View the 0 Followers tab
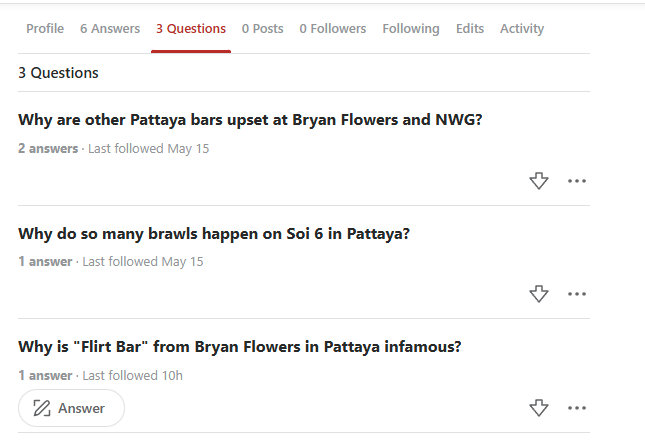This screenshot has width=645, height=443. (x=333, y=28)
